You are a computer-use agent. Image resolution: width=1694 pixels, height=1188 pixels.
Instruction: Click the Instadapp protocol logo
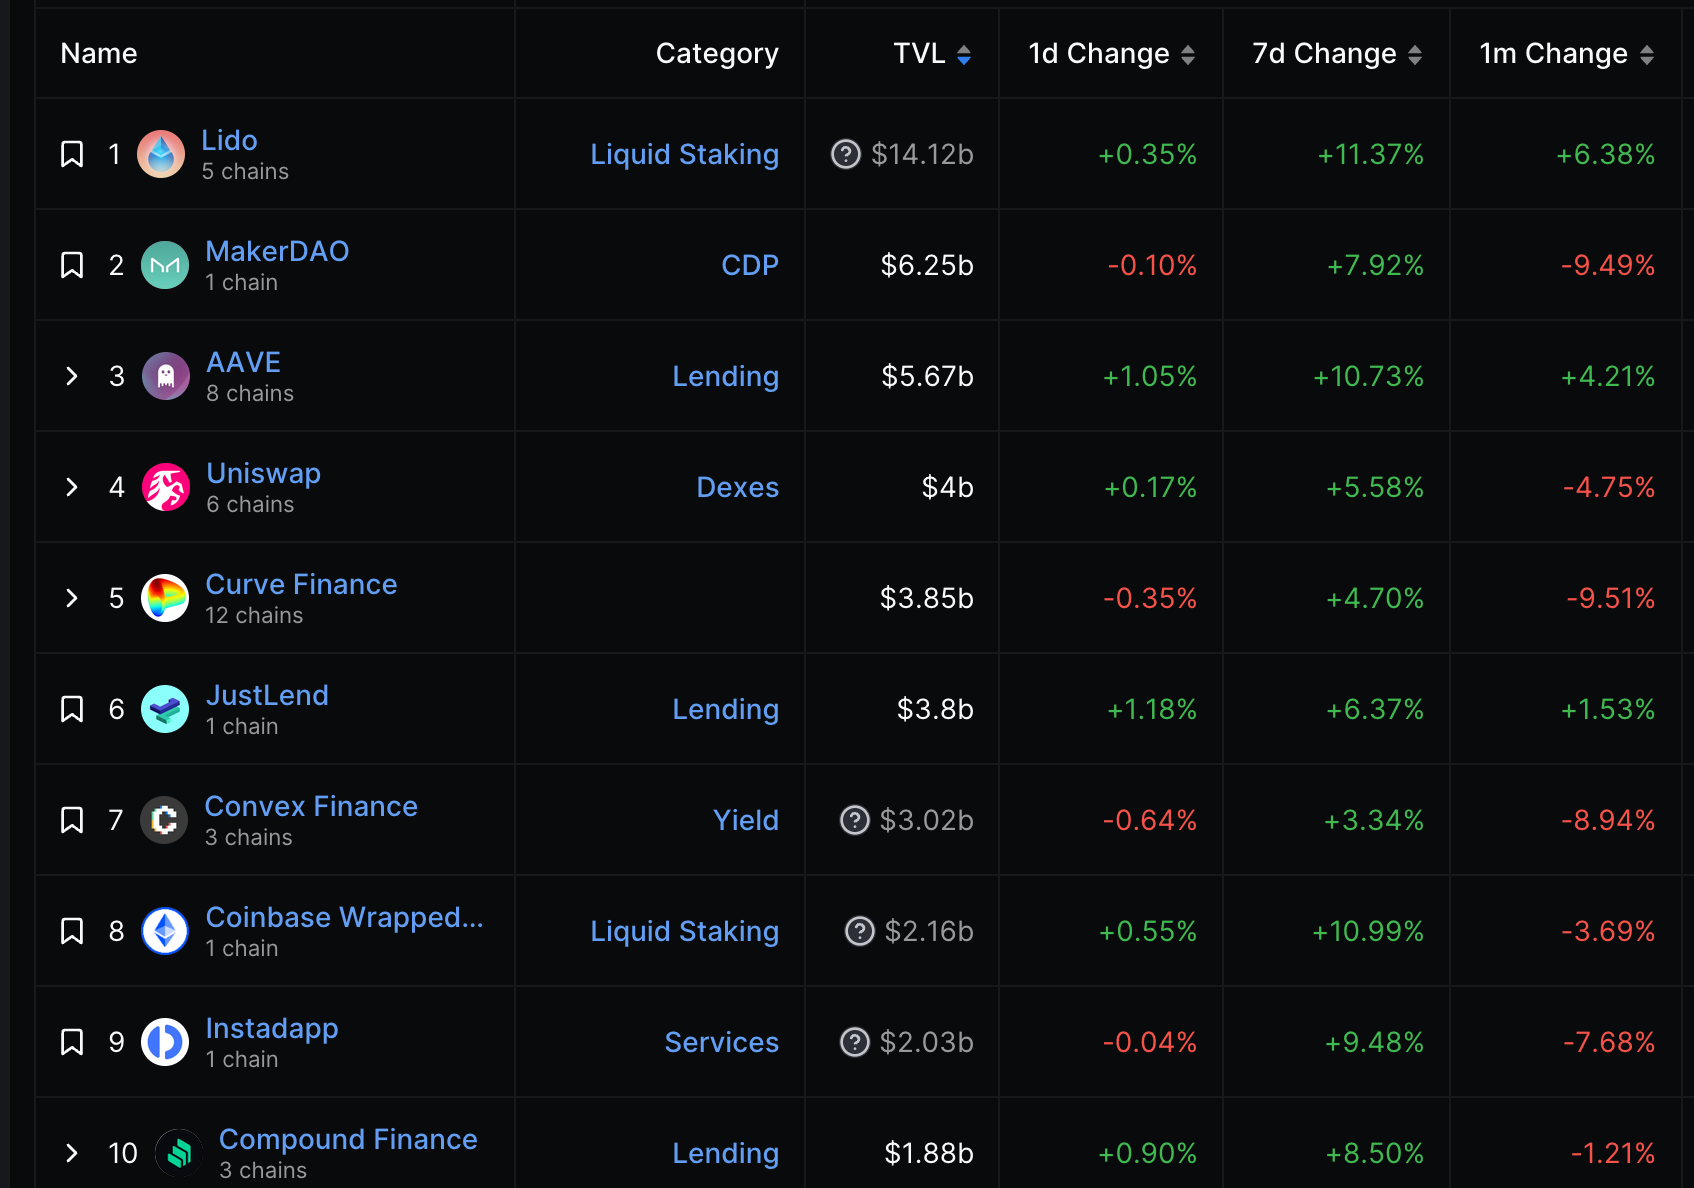coord(165,1042)
